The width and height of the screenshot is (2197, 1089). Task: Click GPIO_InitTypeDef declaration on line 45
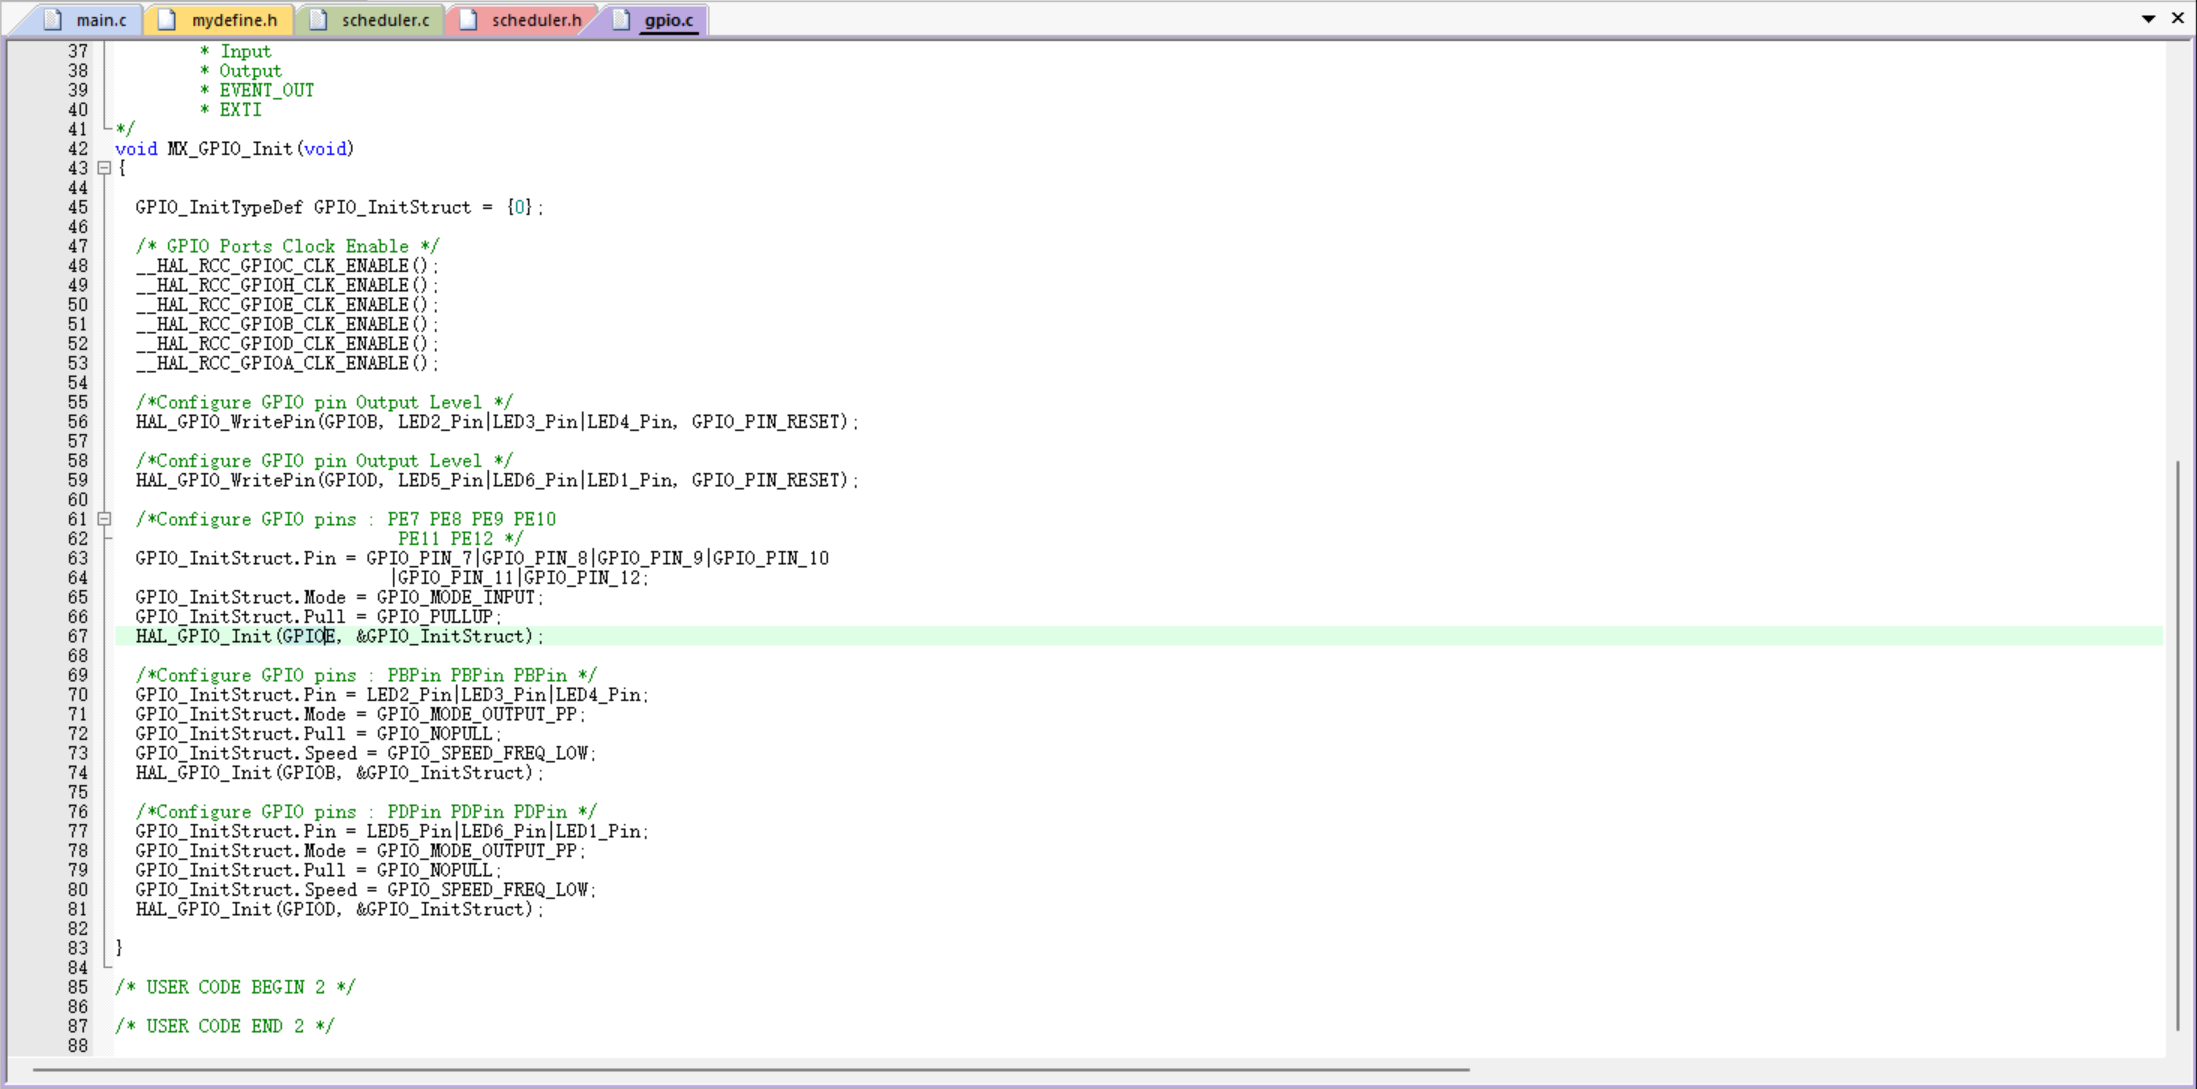tap(218, 208)
